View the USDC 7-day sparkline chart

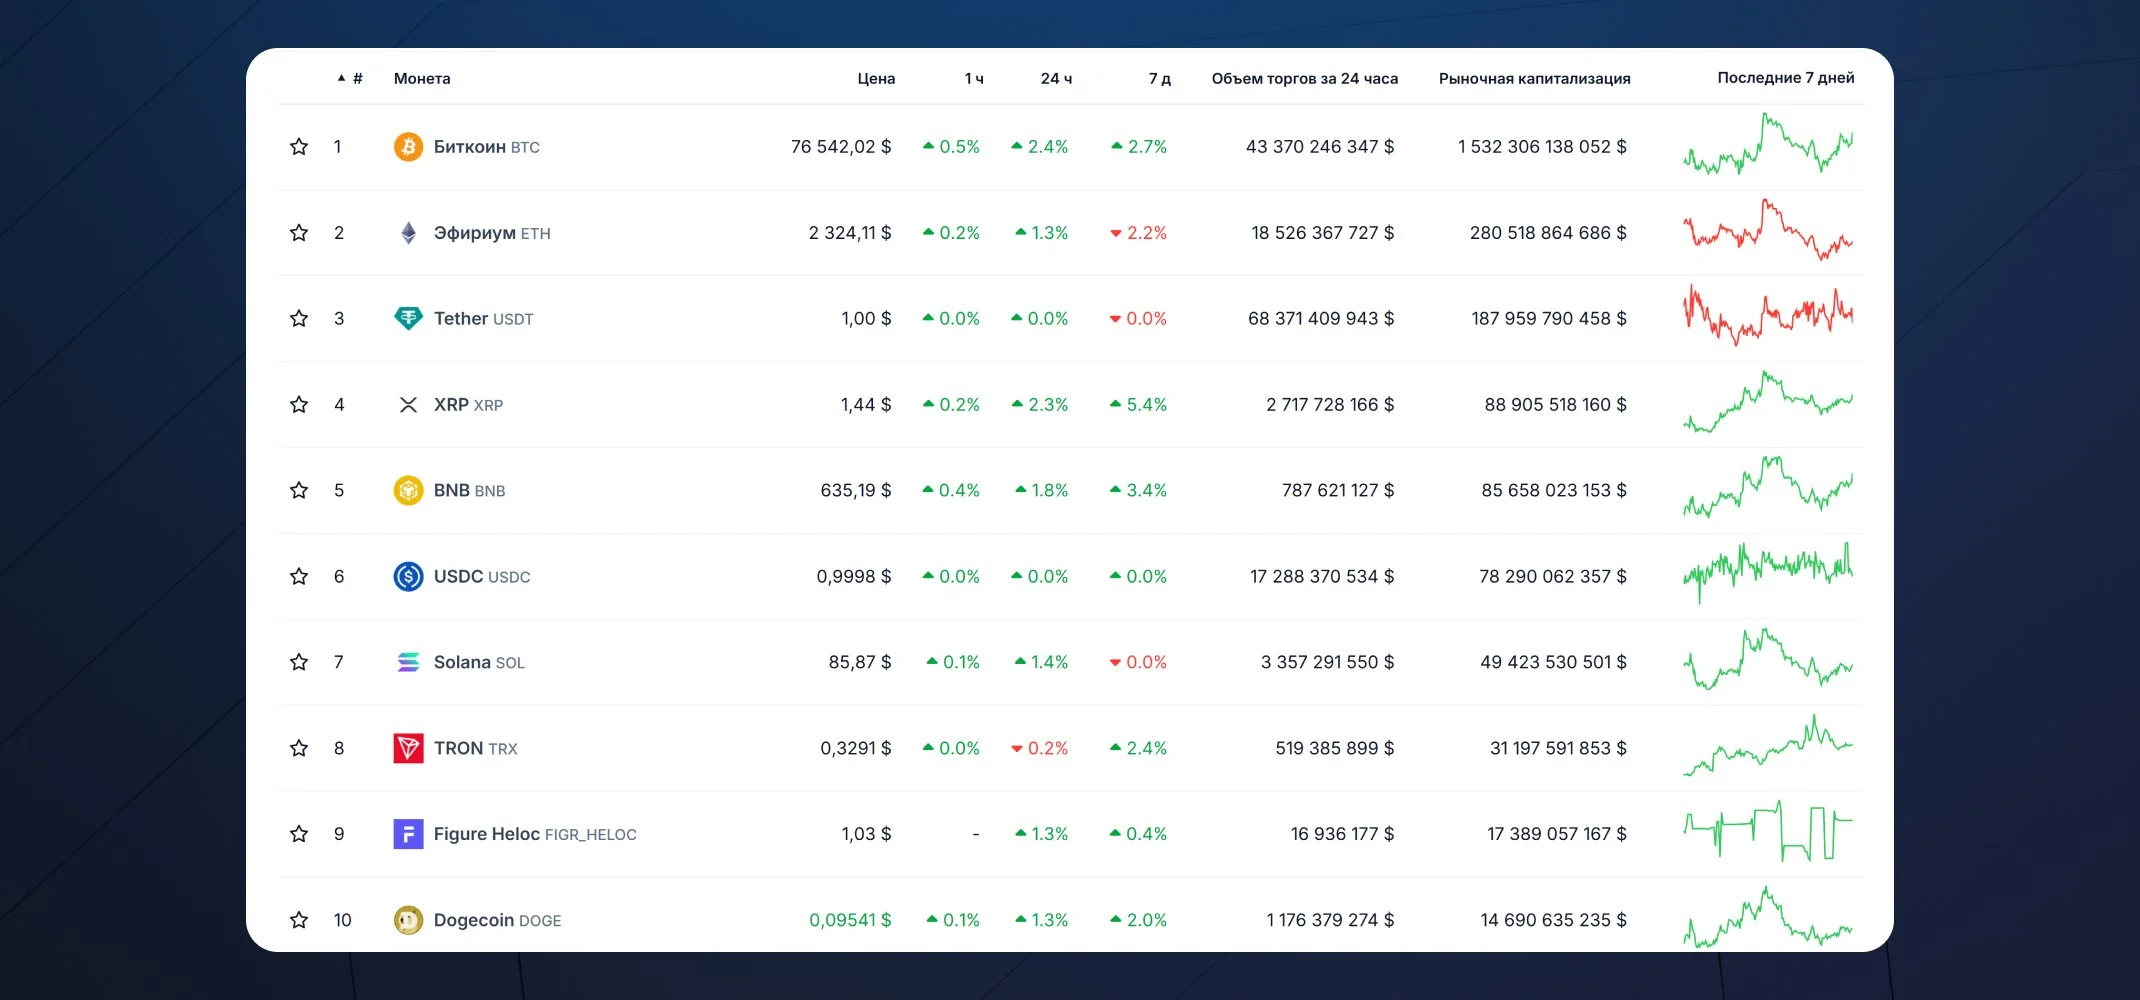point(1768,573)
